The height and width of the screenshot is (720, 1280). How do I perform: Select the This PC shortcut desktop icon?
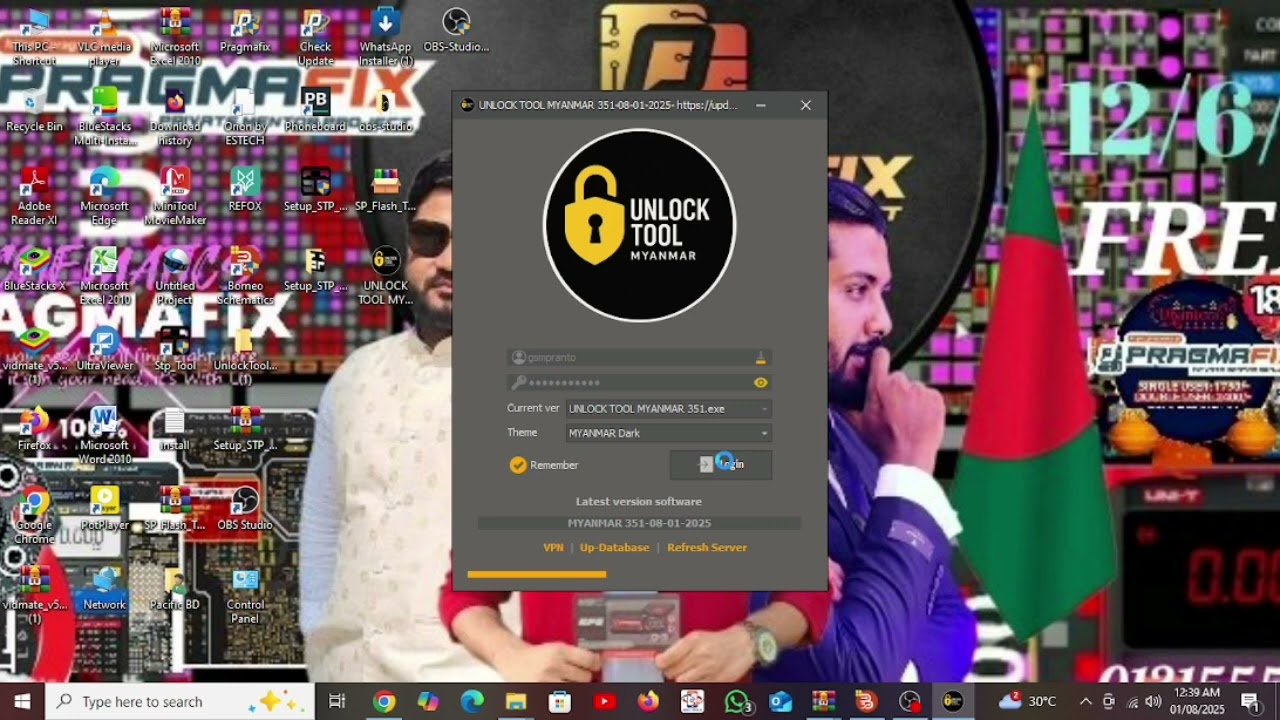(34, 37)
